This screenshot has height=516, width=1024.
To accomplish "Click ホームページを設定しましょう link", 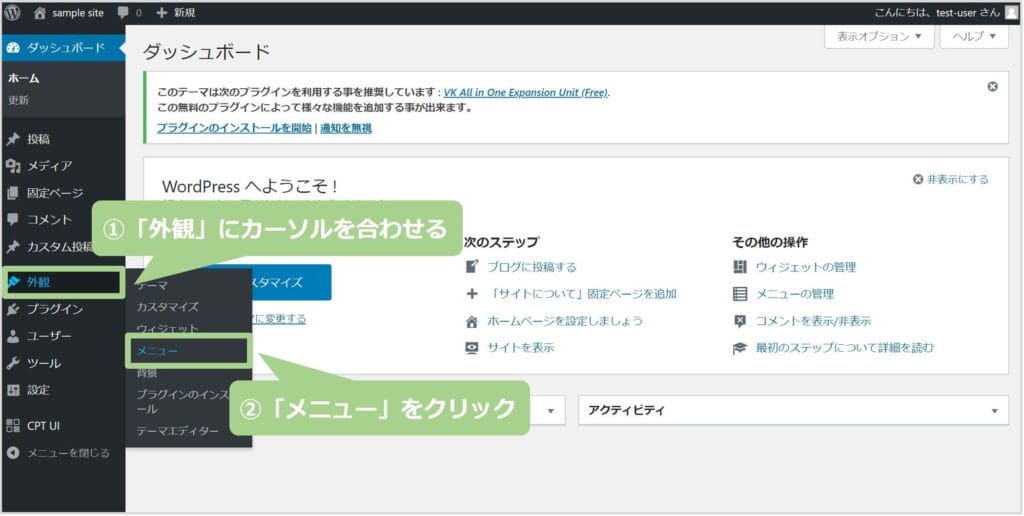I will pyautogui.click(x=565, y=321).
